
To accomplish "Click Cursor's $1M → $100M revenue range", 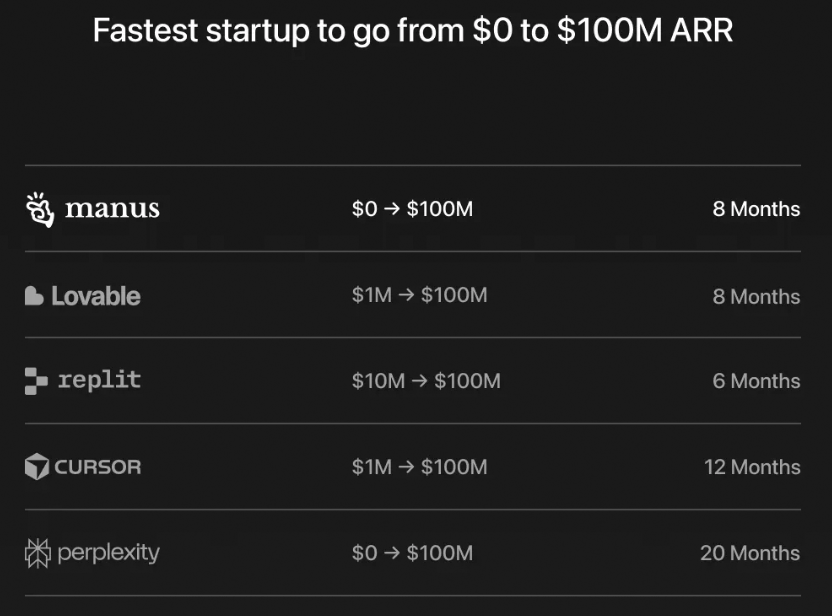I will (419, 467).
